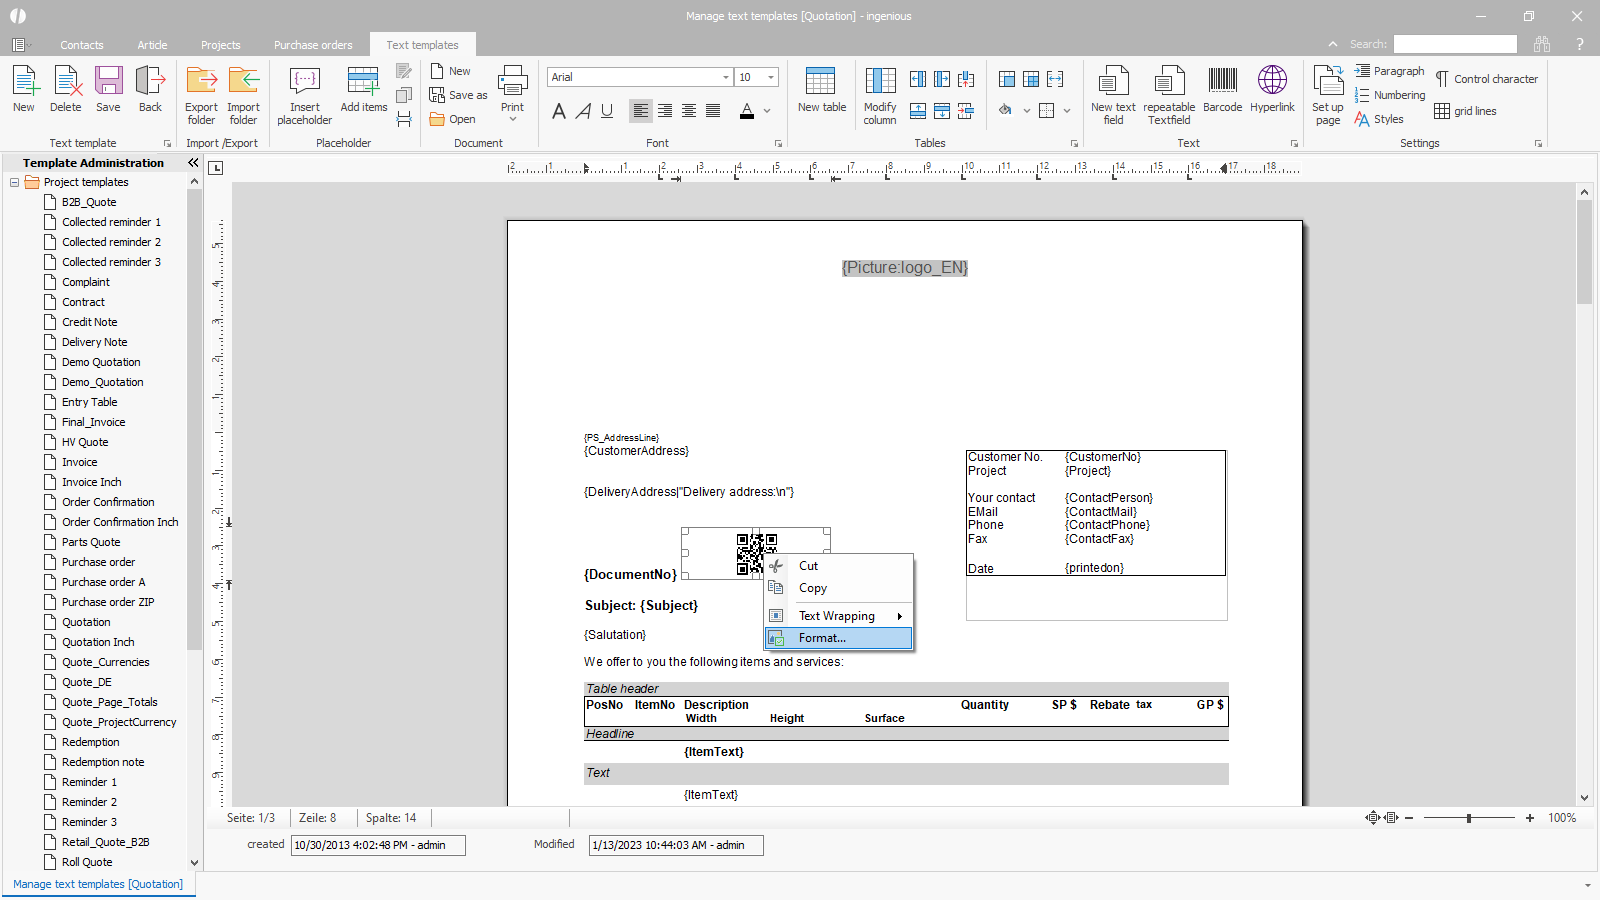Select the Order Confirmation template
The width and height of the screenshot is (1600, 900).
[x=108, y=502]
